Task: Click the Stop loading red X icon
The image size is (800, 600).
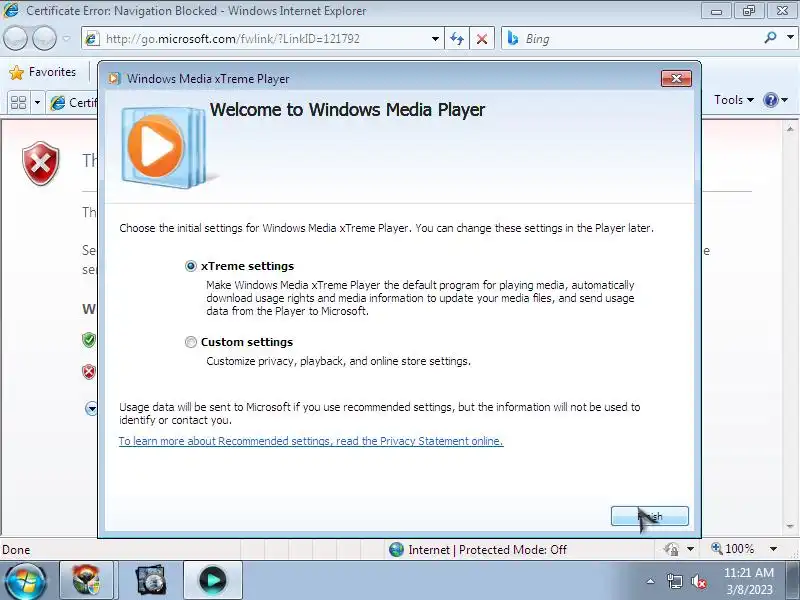Action: tap(482, 39)
